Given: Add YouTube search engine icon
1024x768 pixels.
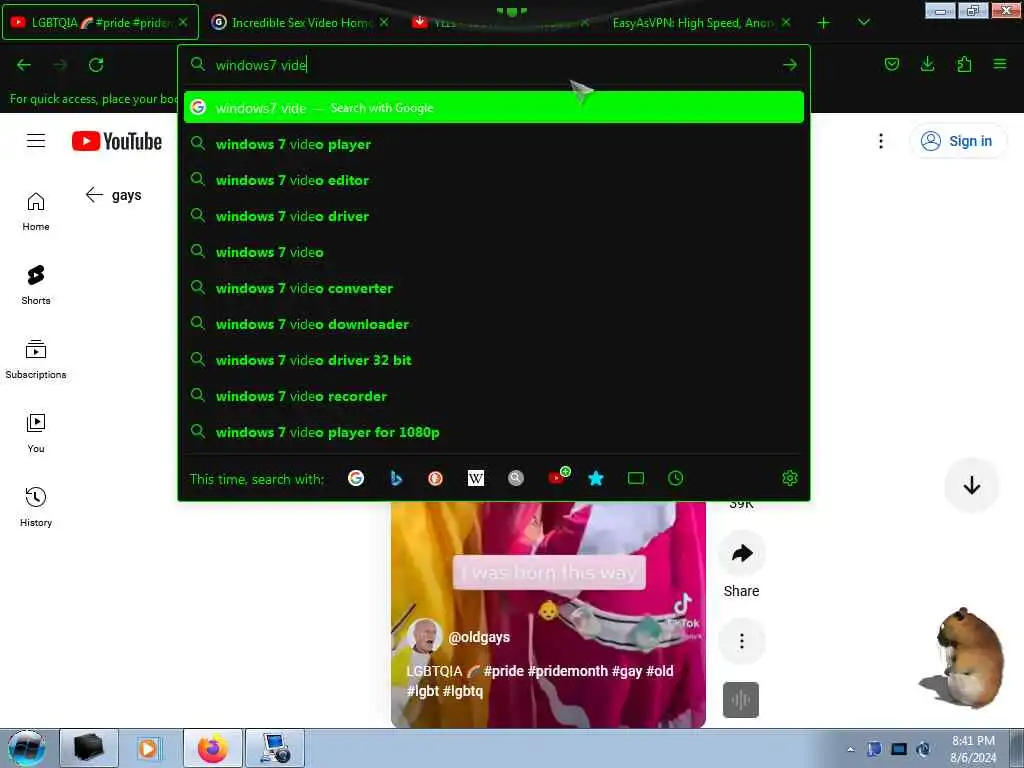Looking at the screenshot, I should 558,477.
